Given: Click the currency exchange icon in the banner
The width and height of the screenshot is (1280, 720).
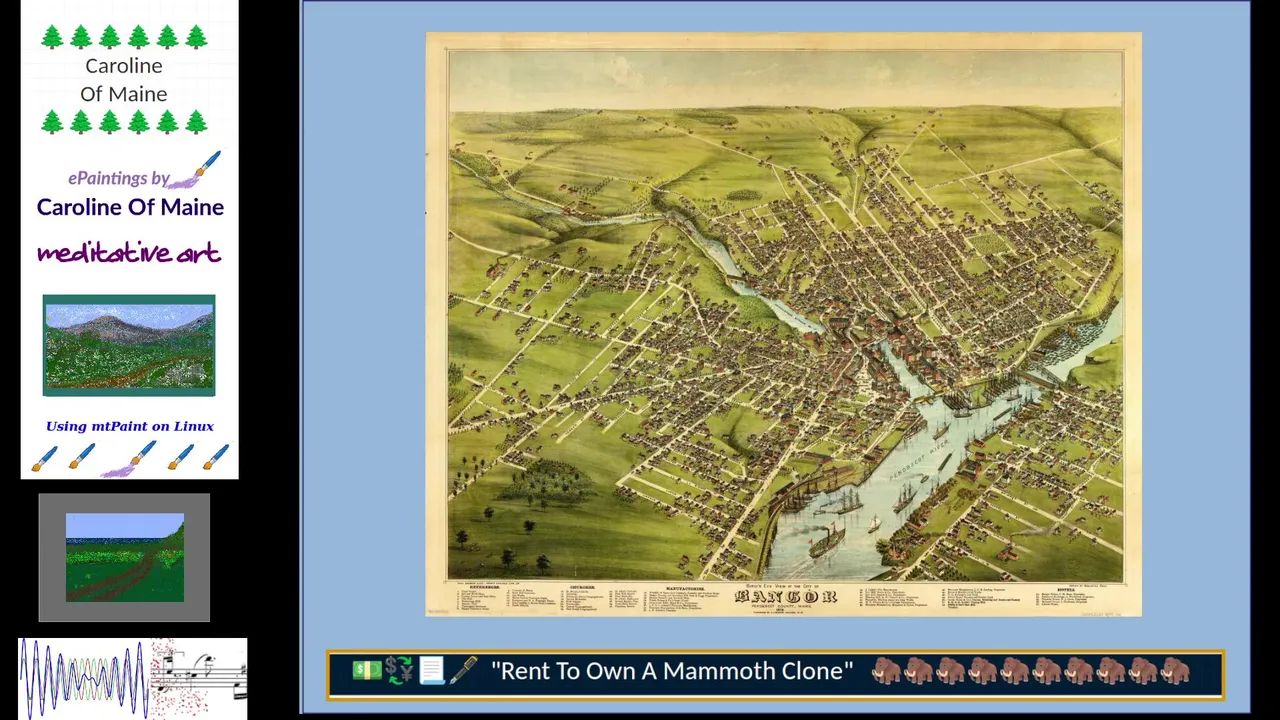Looking at the screenshot, I should [398, 671].
